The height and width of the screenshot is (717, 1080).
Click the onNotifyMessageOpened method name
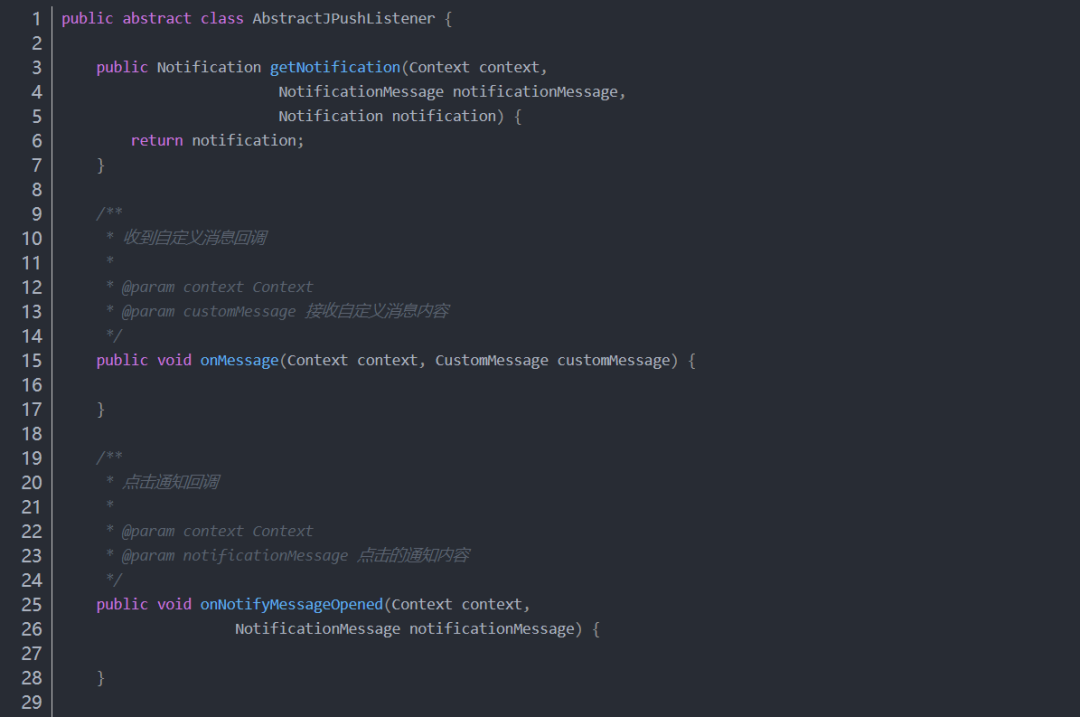pyautogui.click(x=291, y=605)
